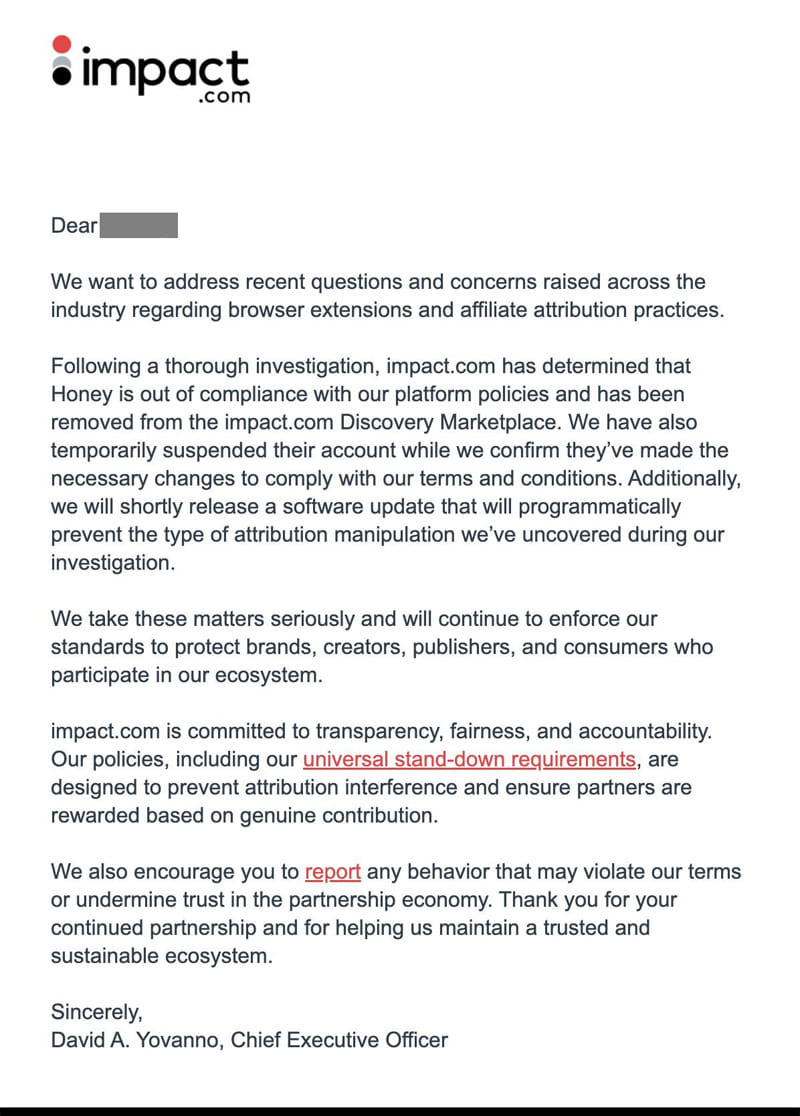Click the '.com' text under logo
Screen dimensions: 800x1116
point(224,96)
